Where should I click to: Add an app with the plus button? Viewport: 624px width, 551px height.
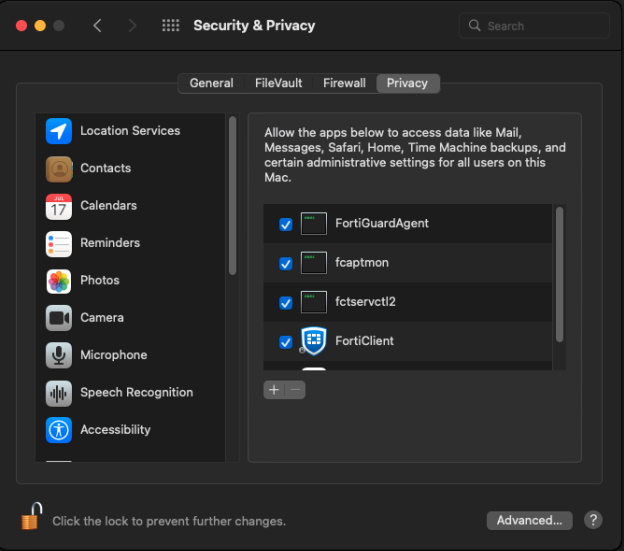(274, 390)
